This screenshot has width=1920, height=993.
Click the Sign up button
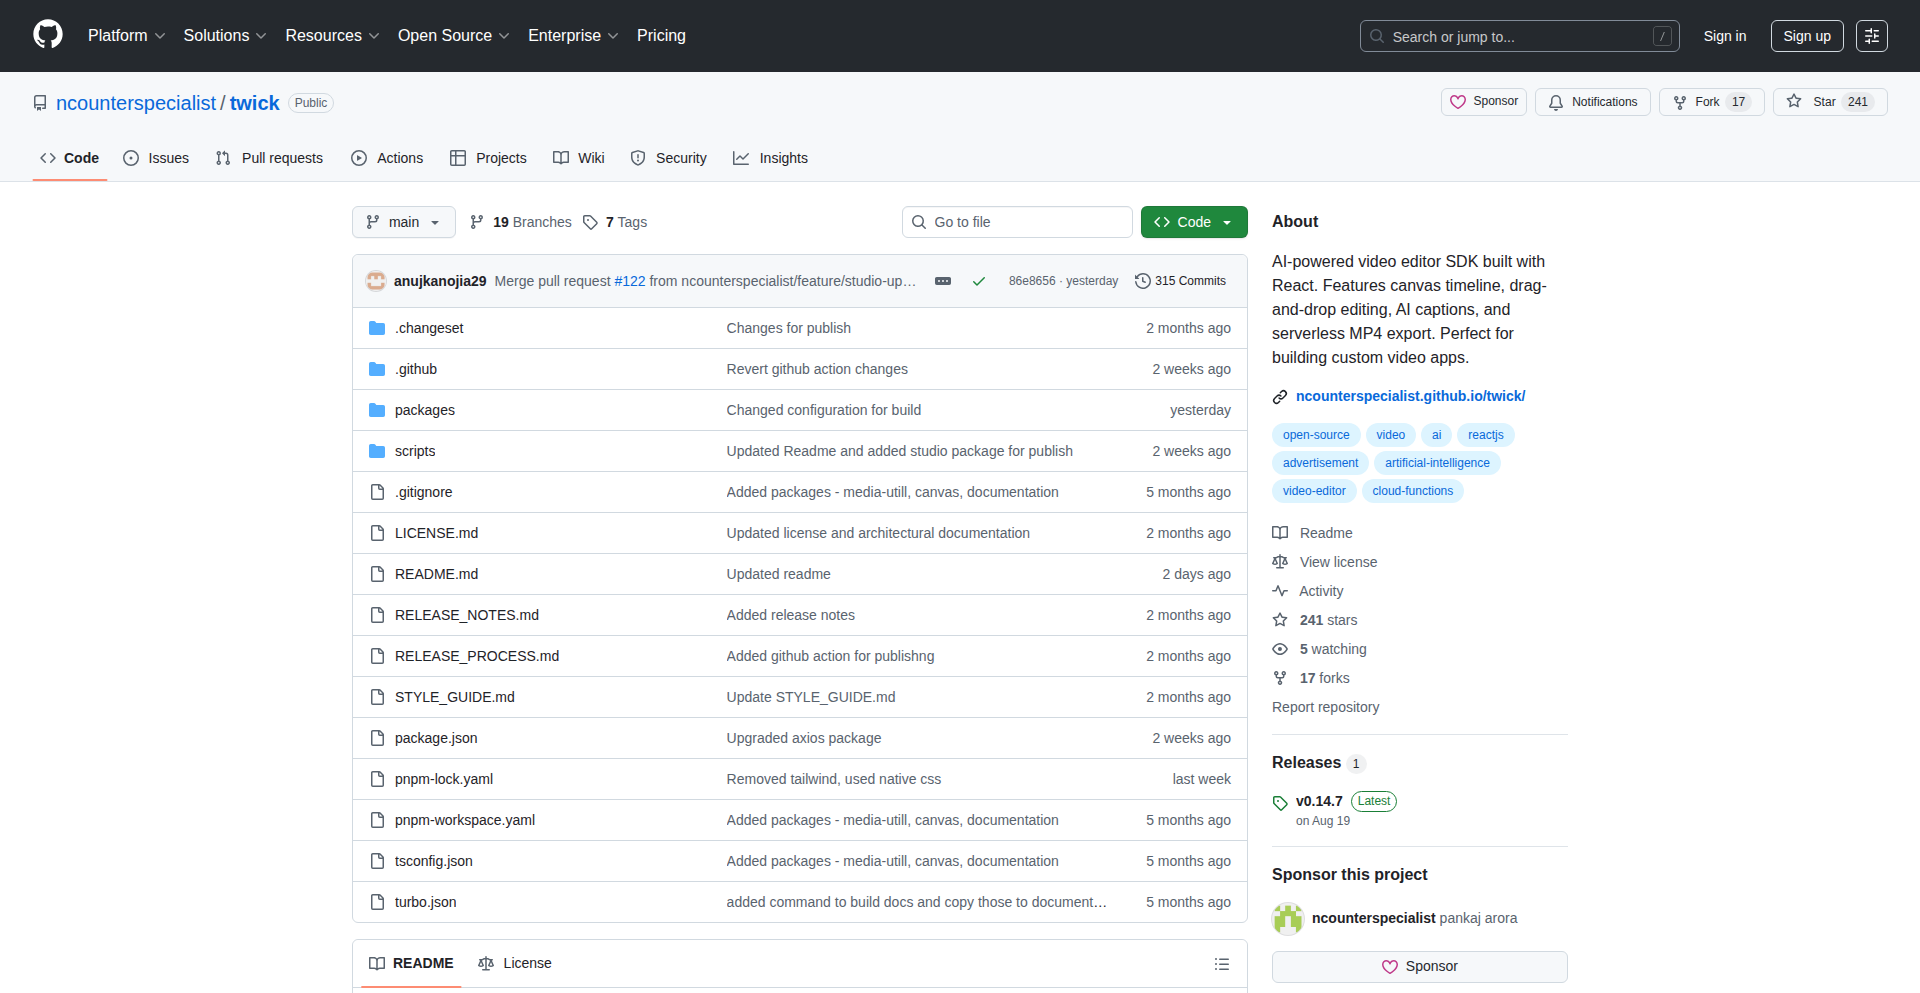pyautogui.click(x=1807, y=36)
